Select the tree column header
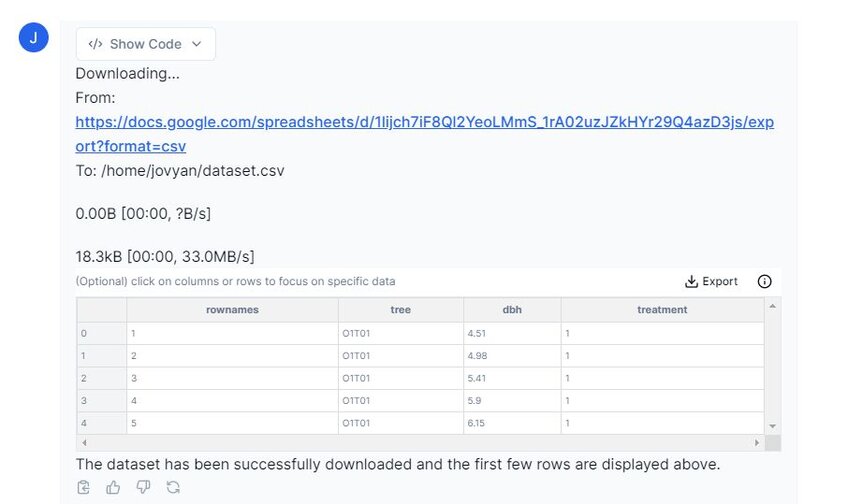Image resolution: width=848 pixels, height=504 pixels. coord(401,310)
